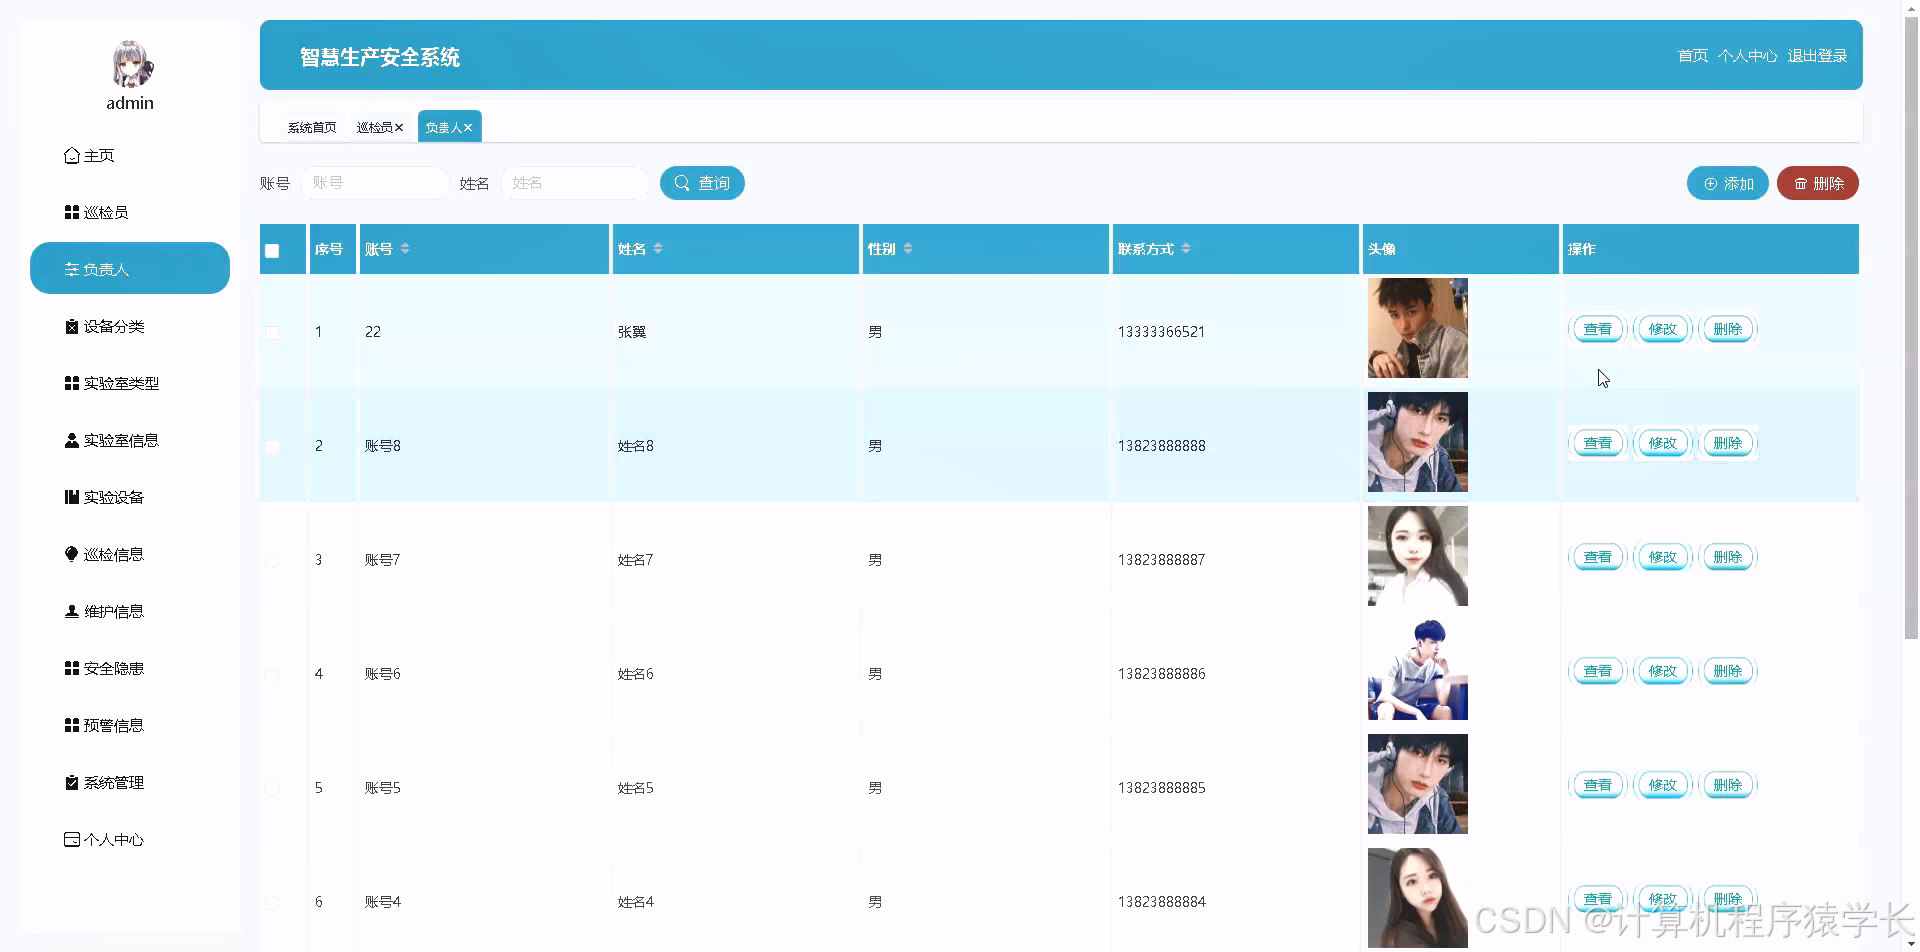
Task: Check the row checkbox for 账号7
Action: (272, 561)
